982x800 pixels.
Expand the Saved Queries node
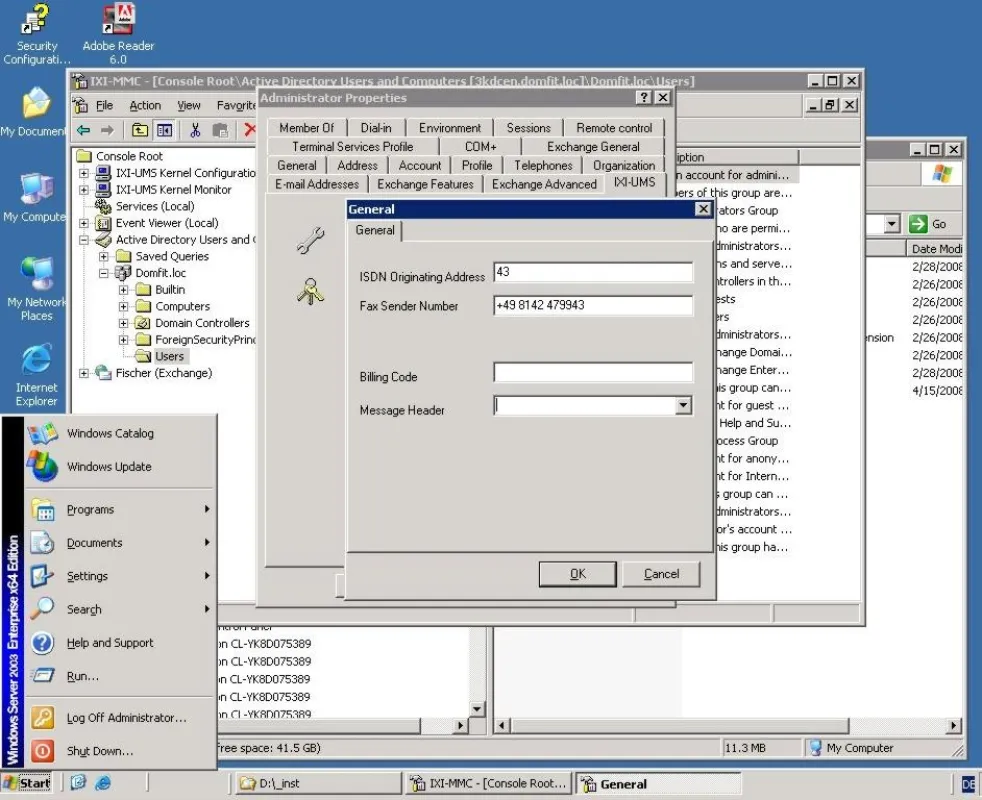click(104, 256)
